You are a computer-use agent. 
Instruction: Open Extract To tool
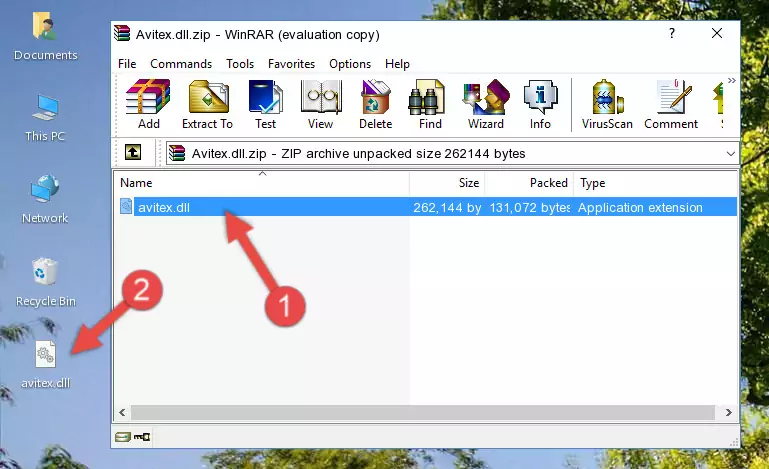207,104
